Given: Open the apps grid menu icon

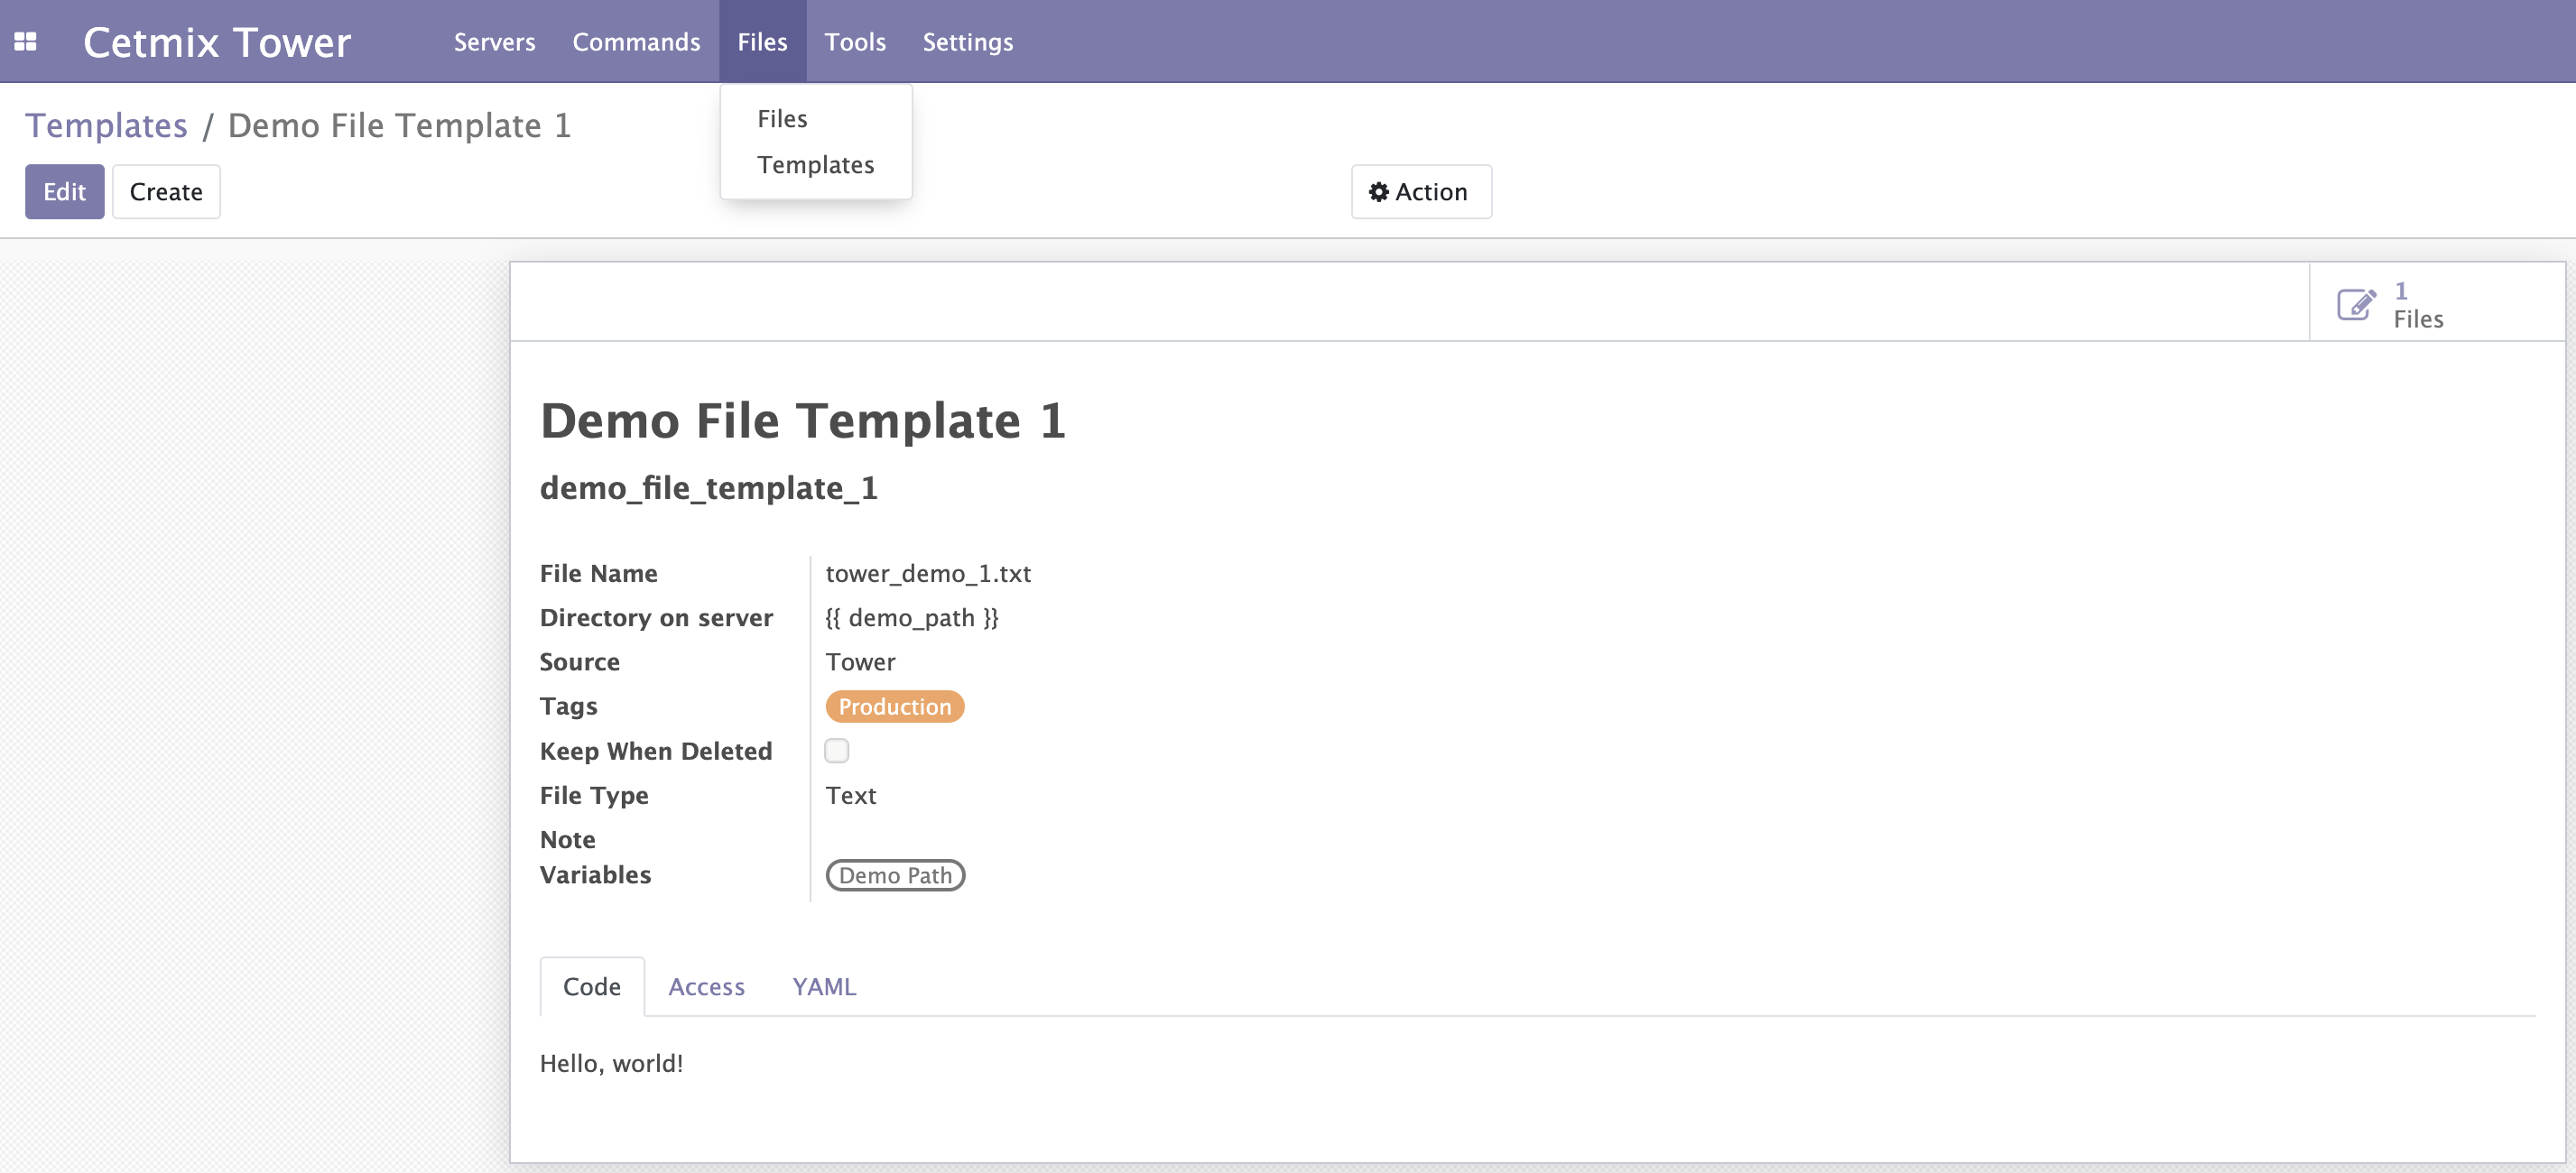Looking at the screenshot, I should click(x=26, y=42).
